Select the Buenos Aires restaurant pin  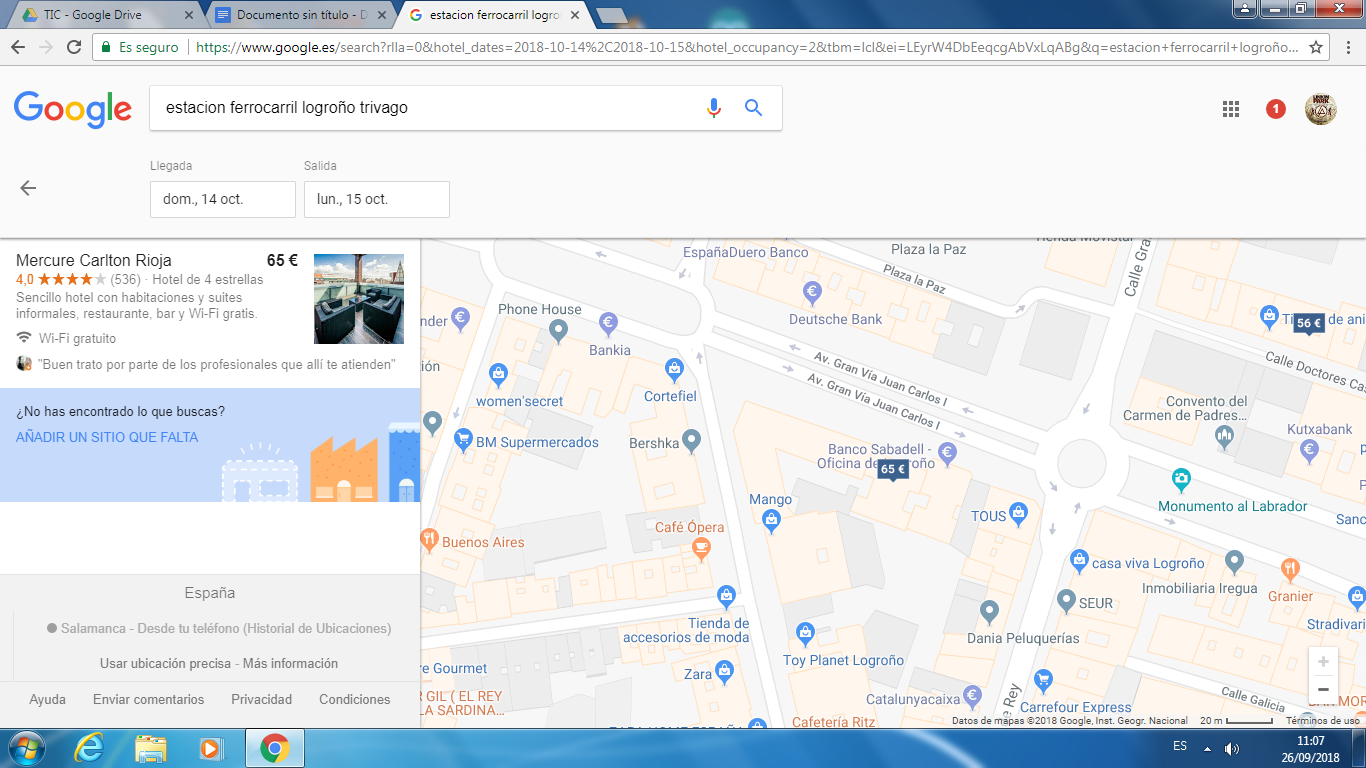[x=430, y=540]
